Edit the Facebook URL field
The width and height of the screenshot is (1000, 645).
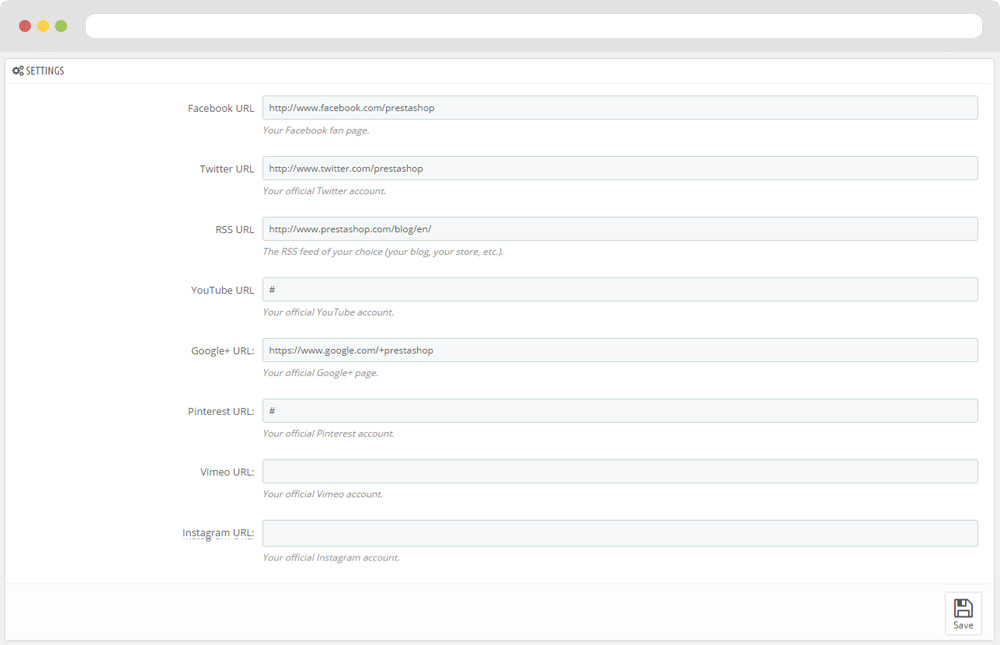click(x=620, y=108)
